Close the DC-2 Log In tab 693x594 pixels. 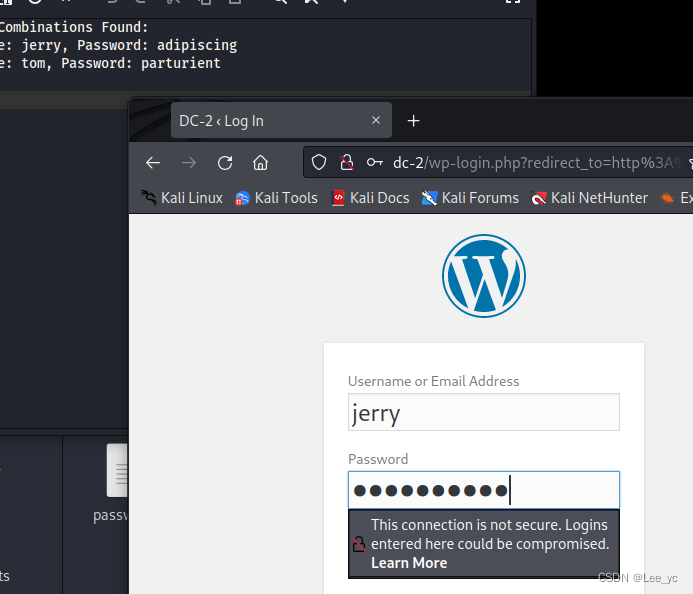[376, 120]
